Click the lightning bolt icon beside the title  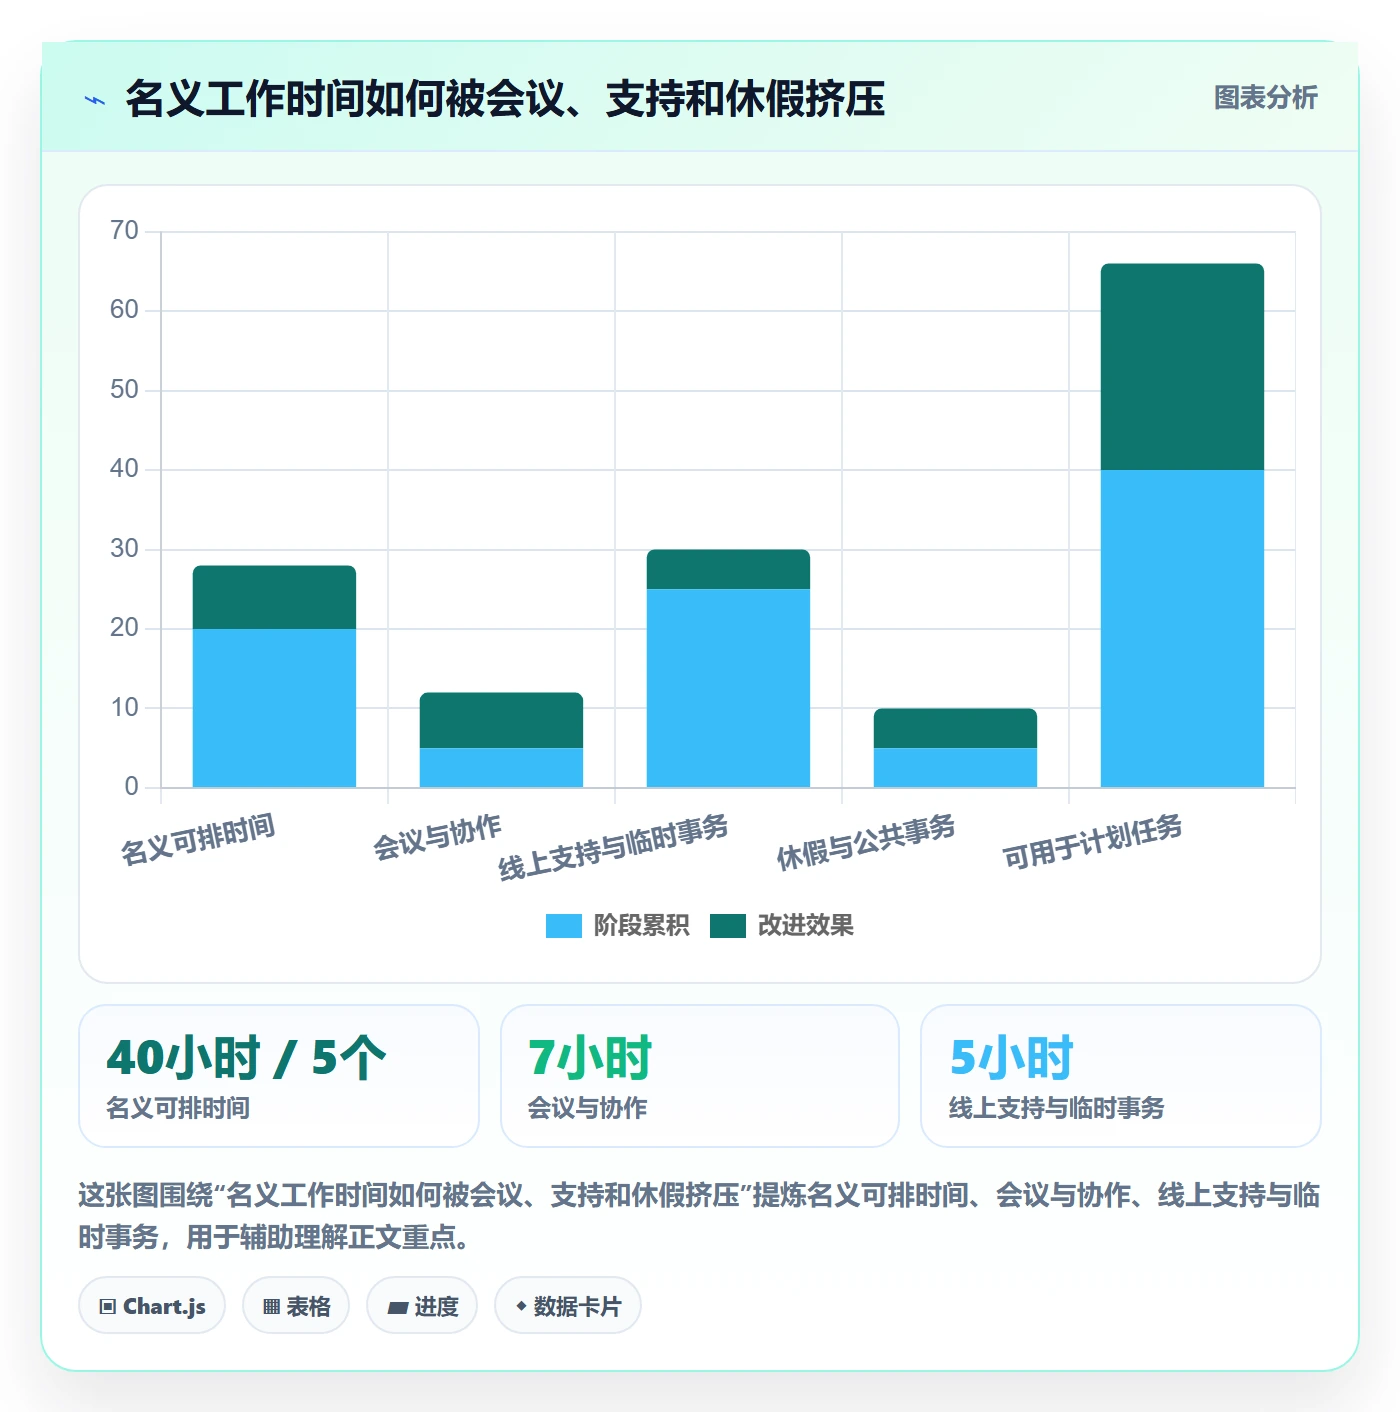(95, 100)
